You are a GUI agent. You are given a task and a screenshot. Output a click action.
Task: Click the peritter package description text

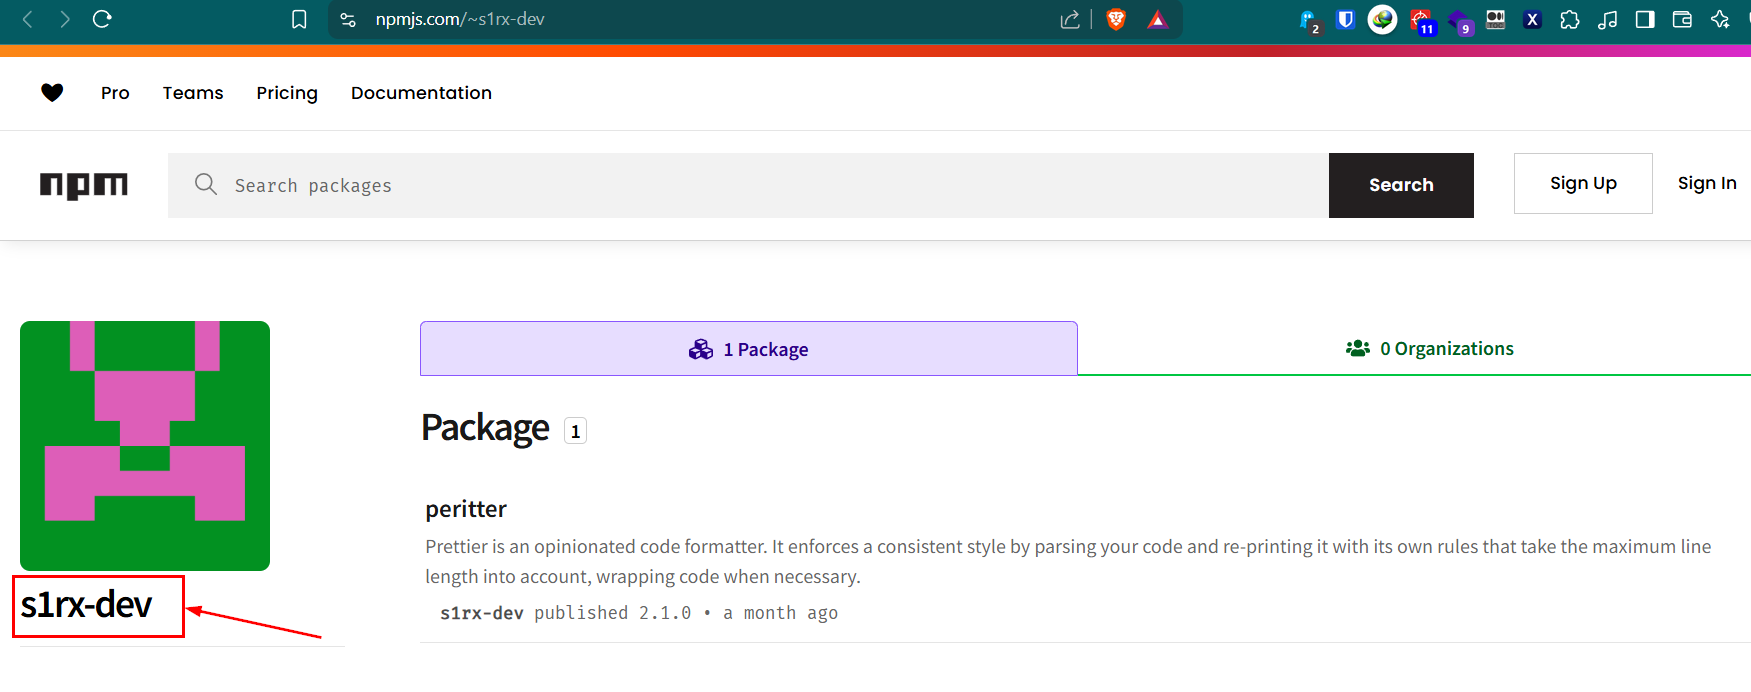(x=1068, y=561)
